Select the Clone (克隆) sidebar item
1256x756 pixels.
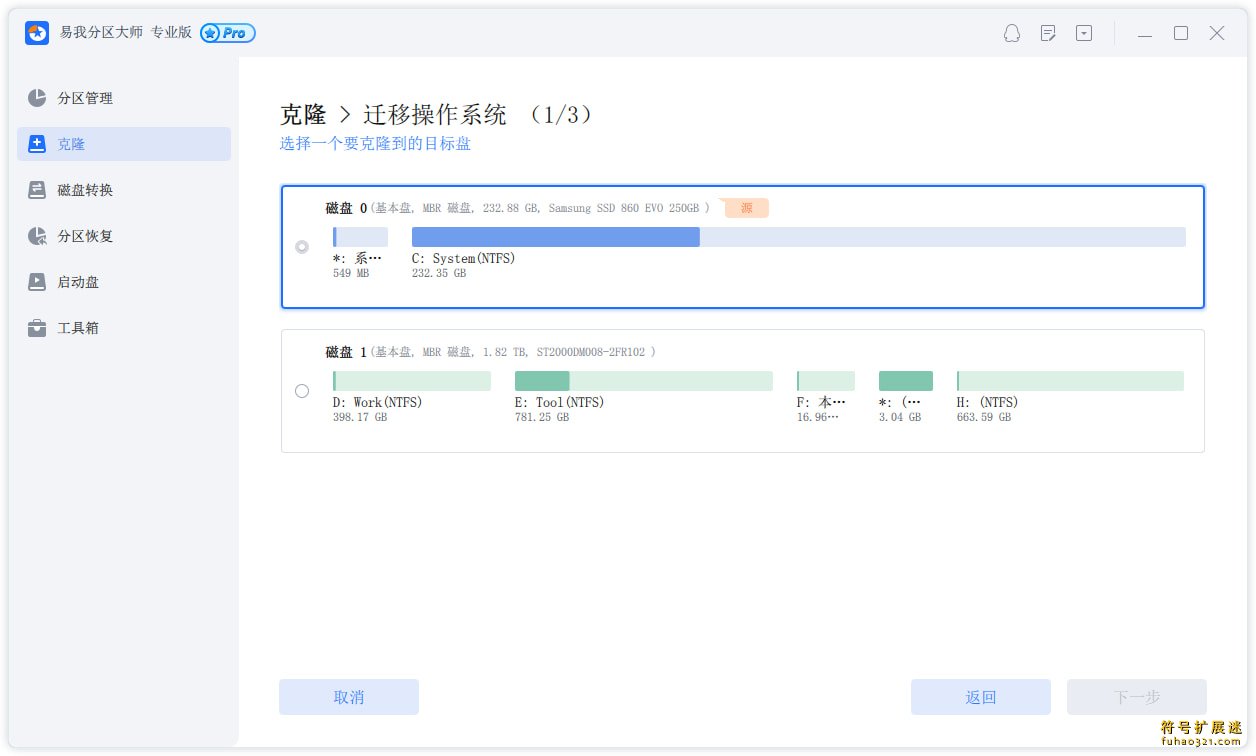124,144
